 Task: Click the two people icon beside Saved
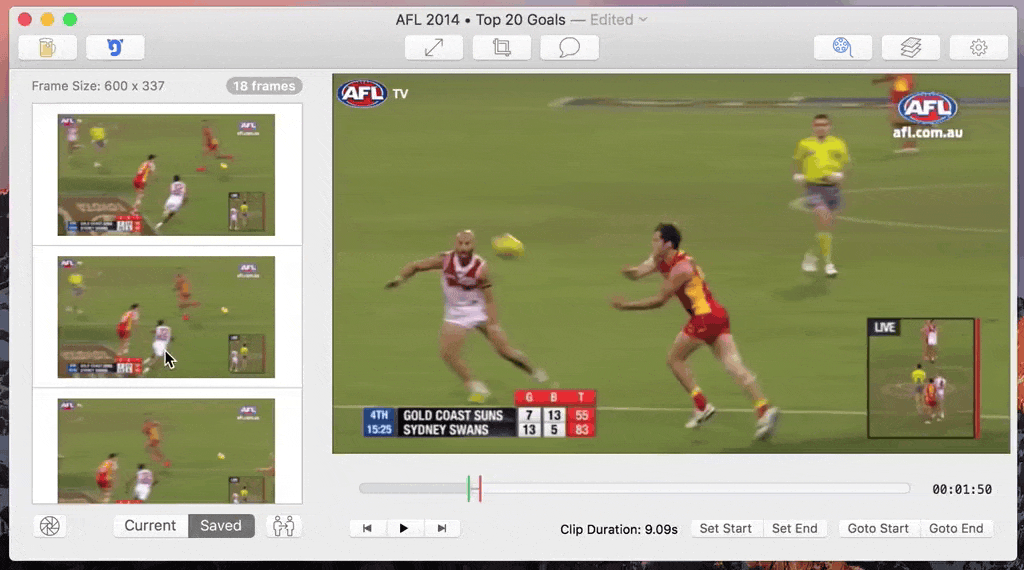284,526
